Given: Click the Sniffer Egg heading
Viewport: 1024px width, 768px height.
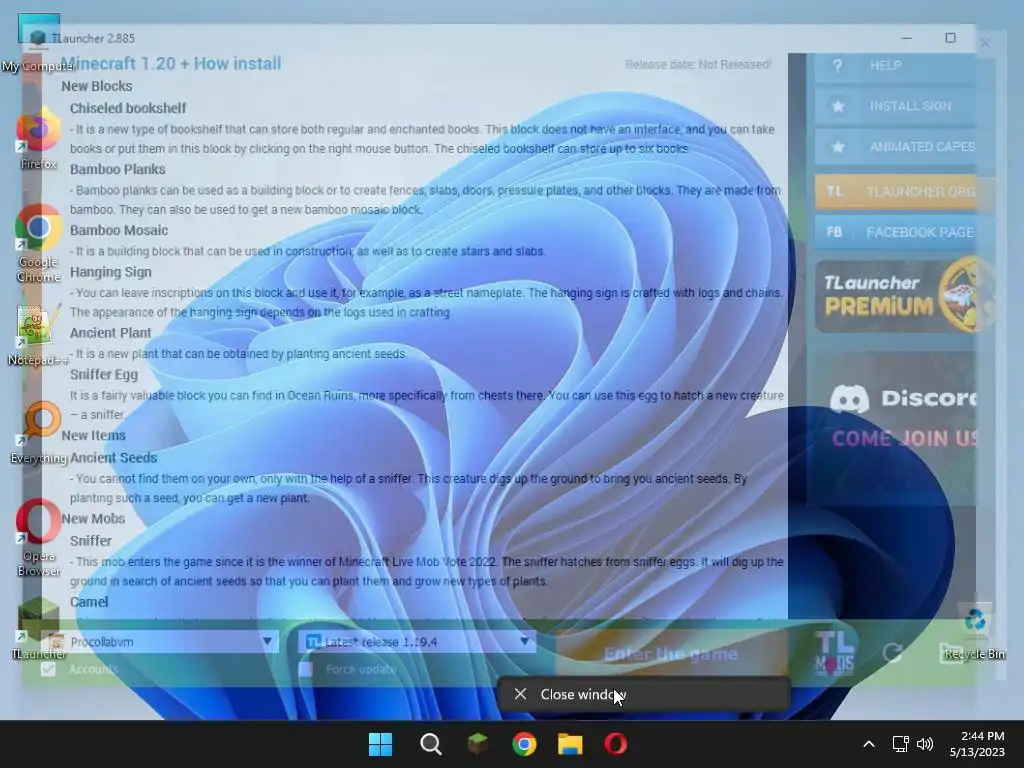Looking at the screenshot, I should [x=104, y=374].
